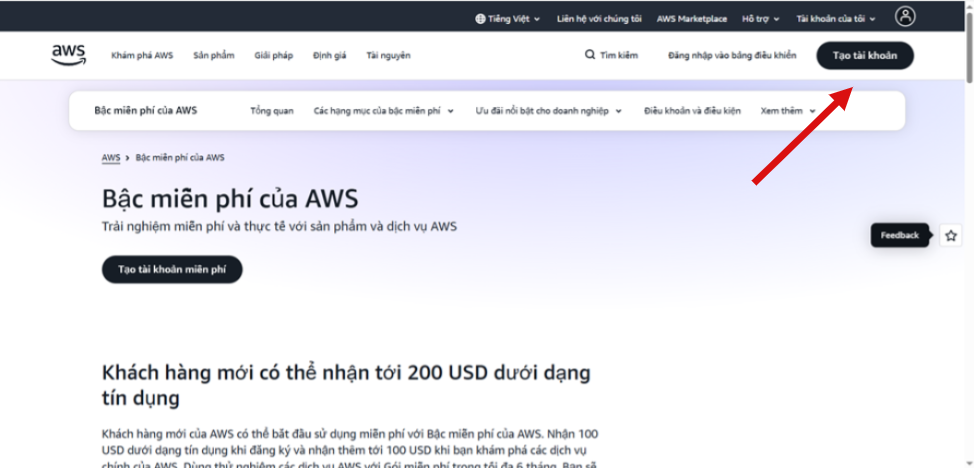Open Giải pháp menu
Image resolution: width=974 pixels, height=468 pixels.
click(273, 55)
